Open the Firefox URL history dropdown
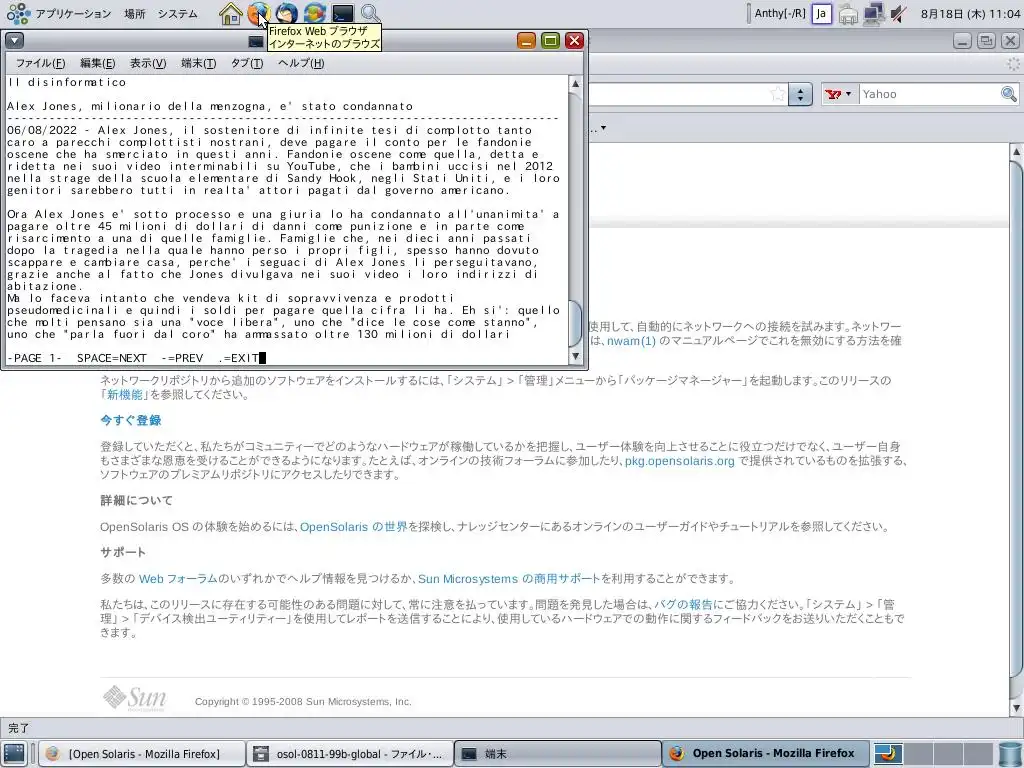The image size is (1024, 768). [800, 94]
